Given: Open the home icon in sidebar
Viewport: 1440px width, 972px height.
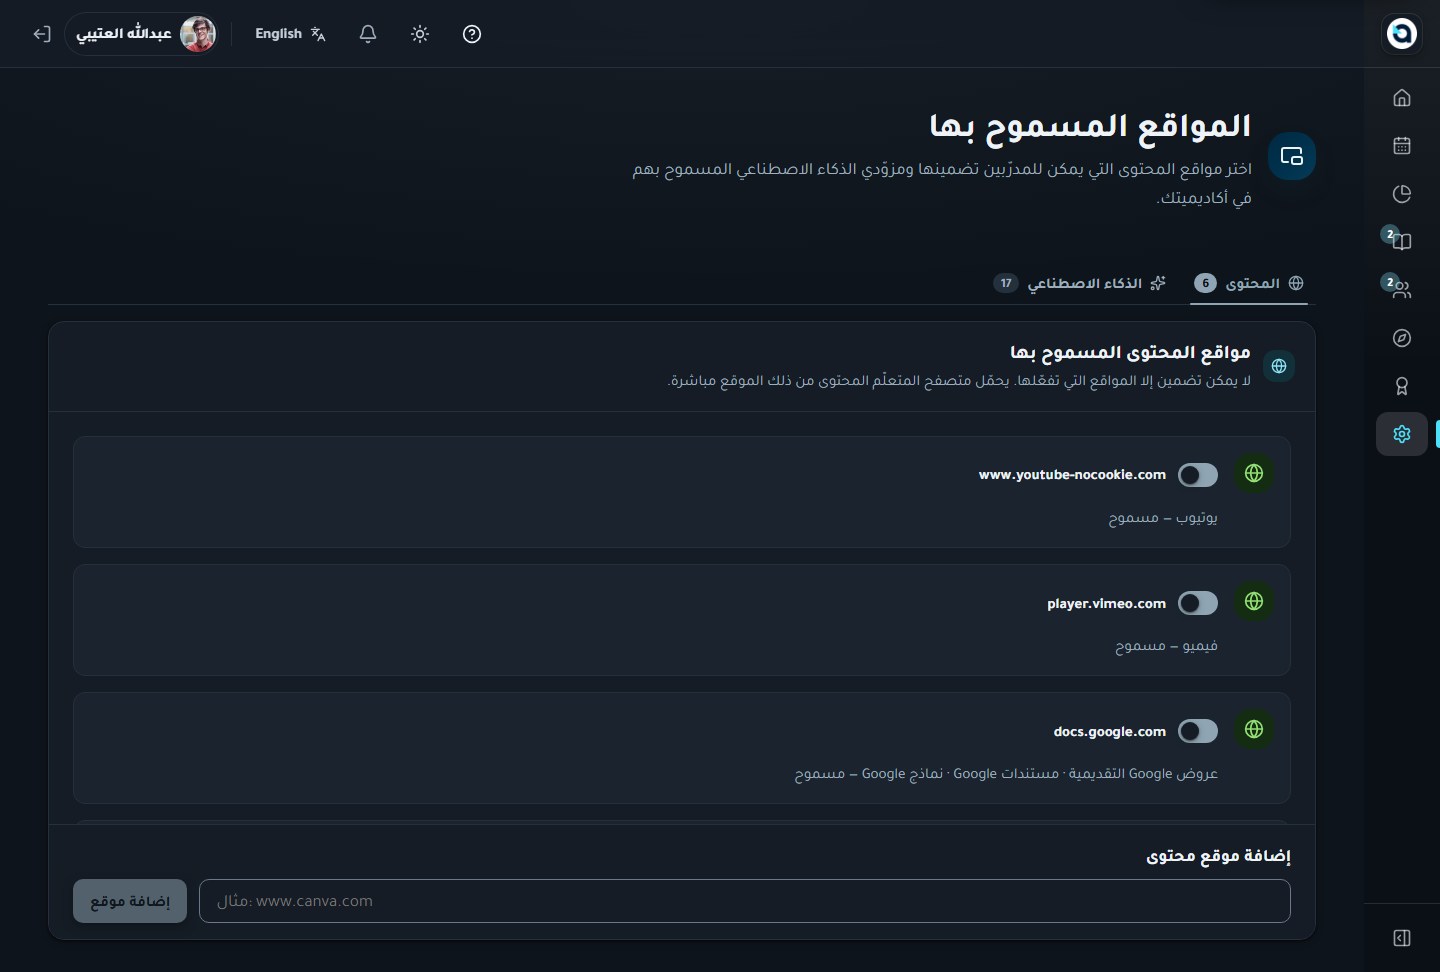Looking at the screenshot, I should pyautogui.click(x=1402, y=98).
